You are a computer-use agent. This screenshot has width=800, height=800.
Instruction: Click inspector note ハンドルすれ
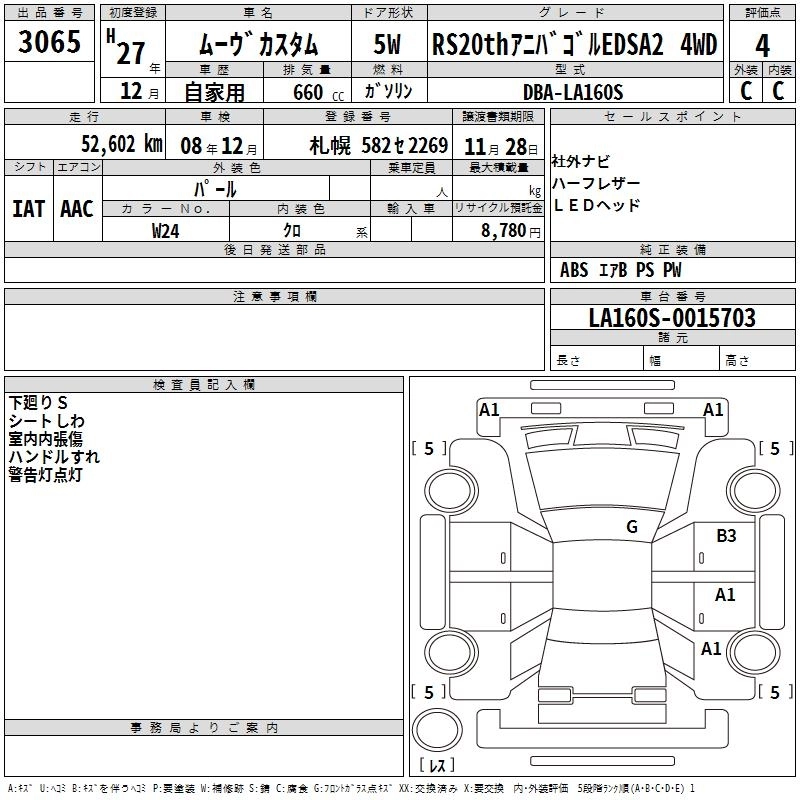point(54,457)
